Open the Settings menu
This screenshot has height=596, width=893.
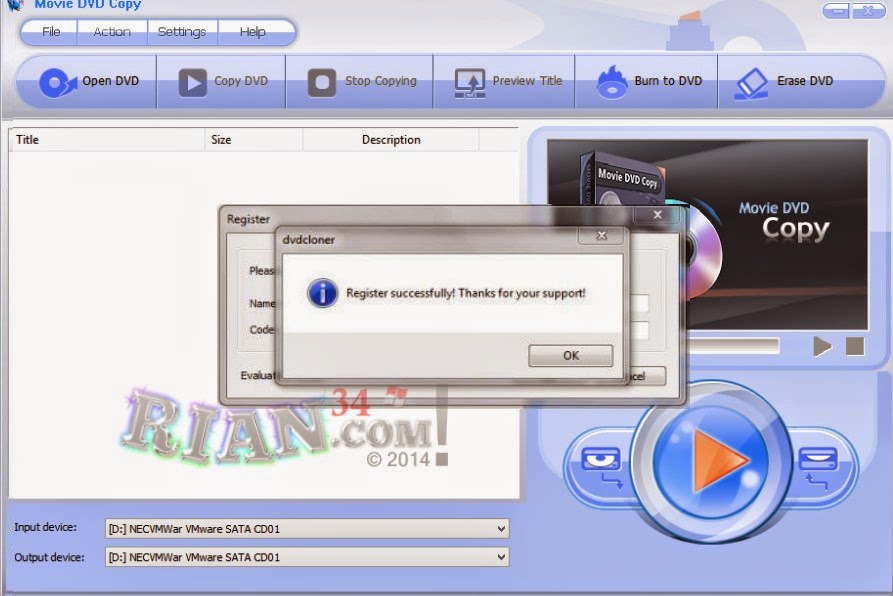(182, 32)
